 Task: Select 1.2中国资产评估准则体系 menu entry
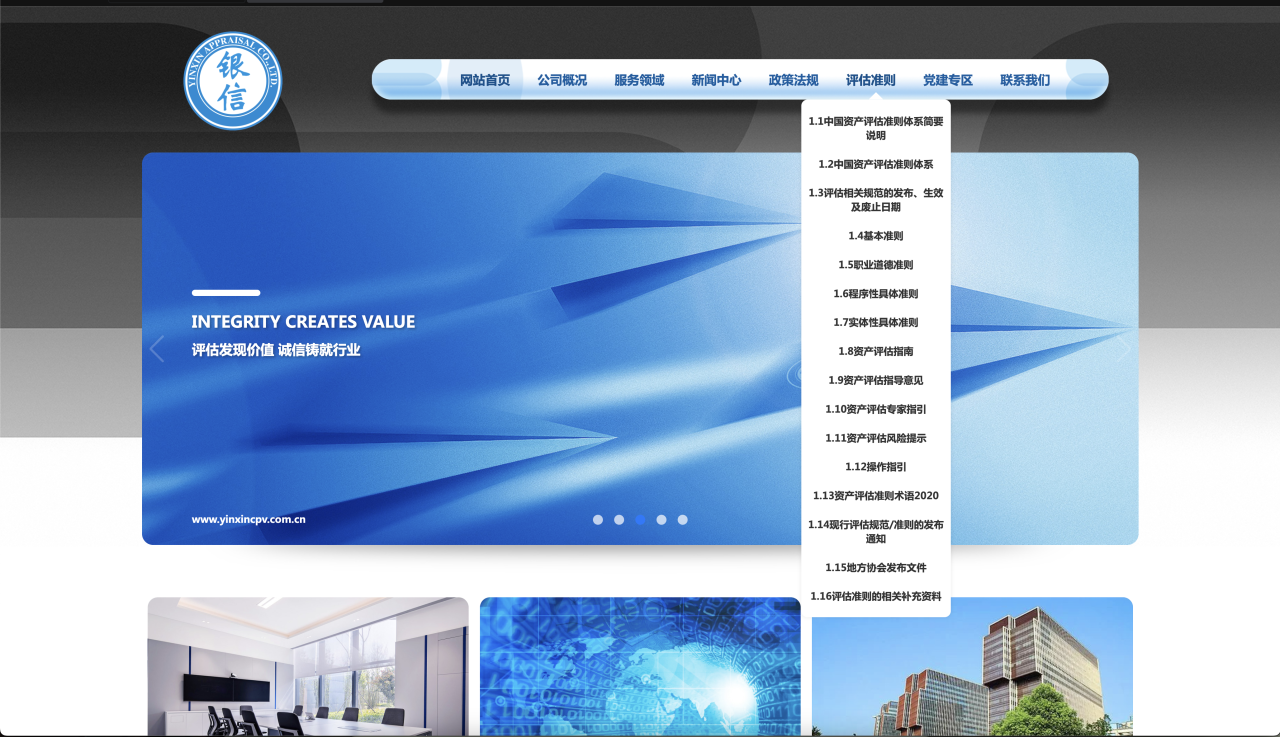[876, 164]
